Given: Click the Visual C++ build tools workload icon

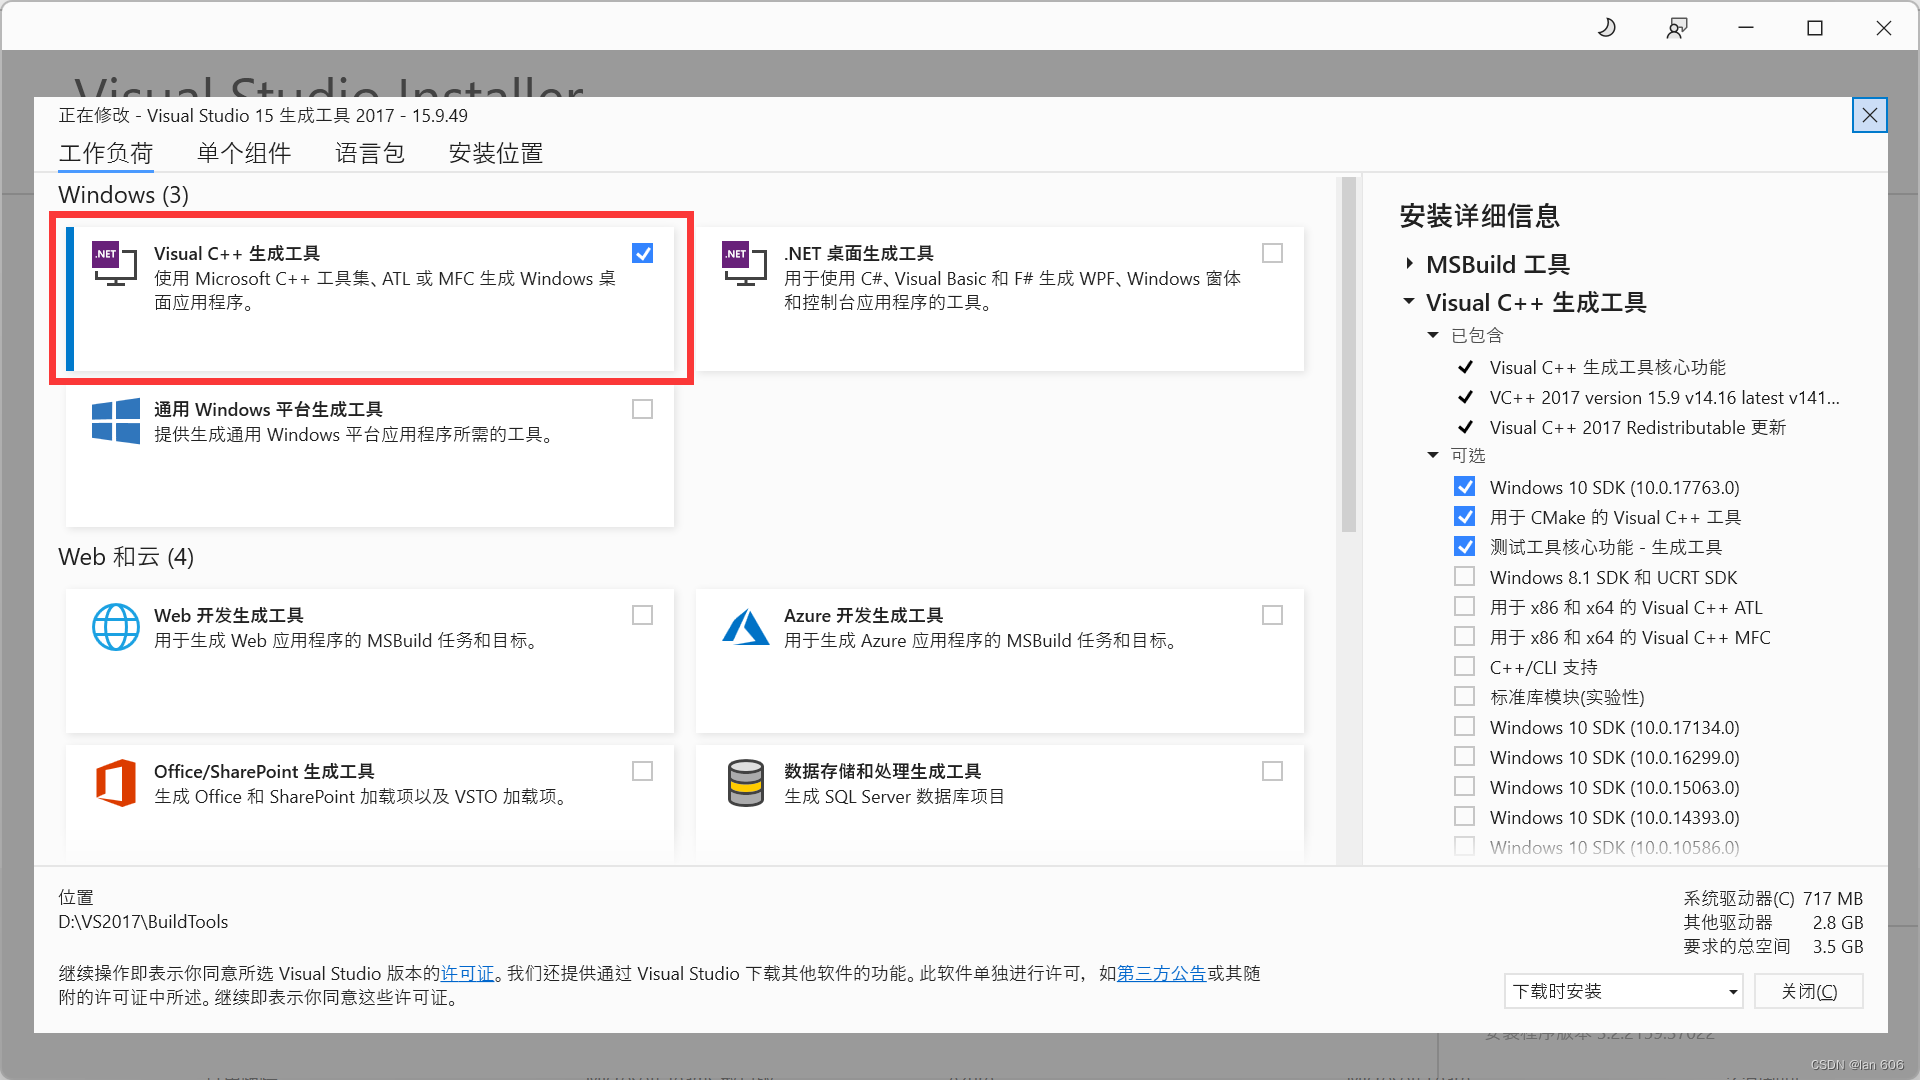Looking at the screenshot, I should click(x=114, y=263).
